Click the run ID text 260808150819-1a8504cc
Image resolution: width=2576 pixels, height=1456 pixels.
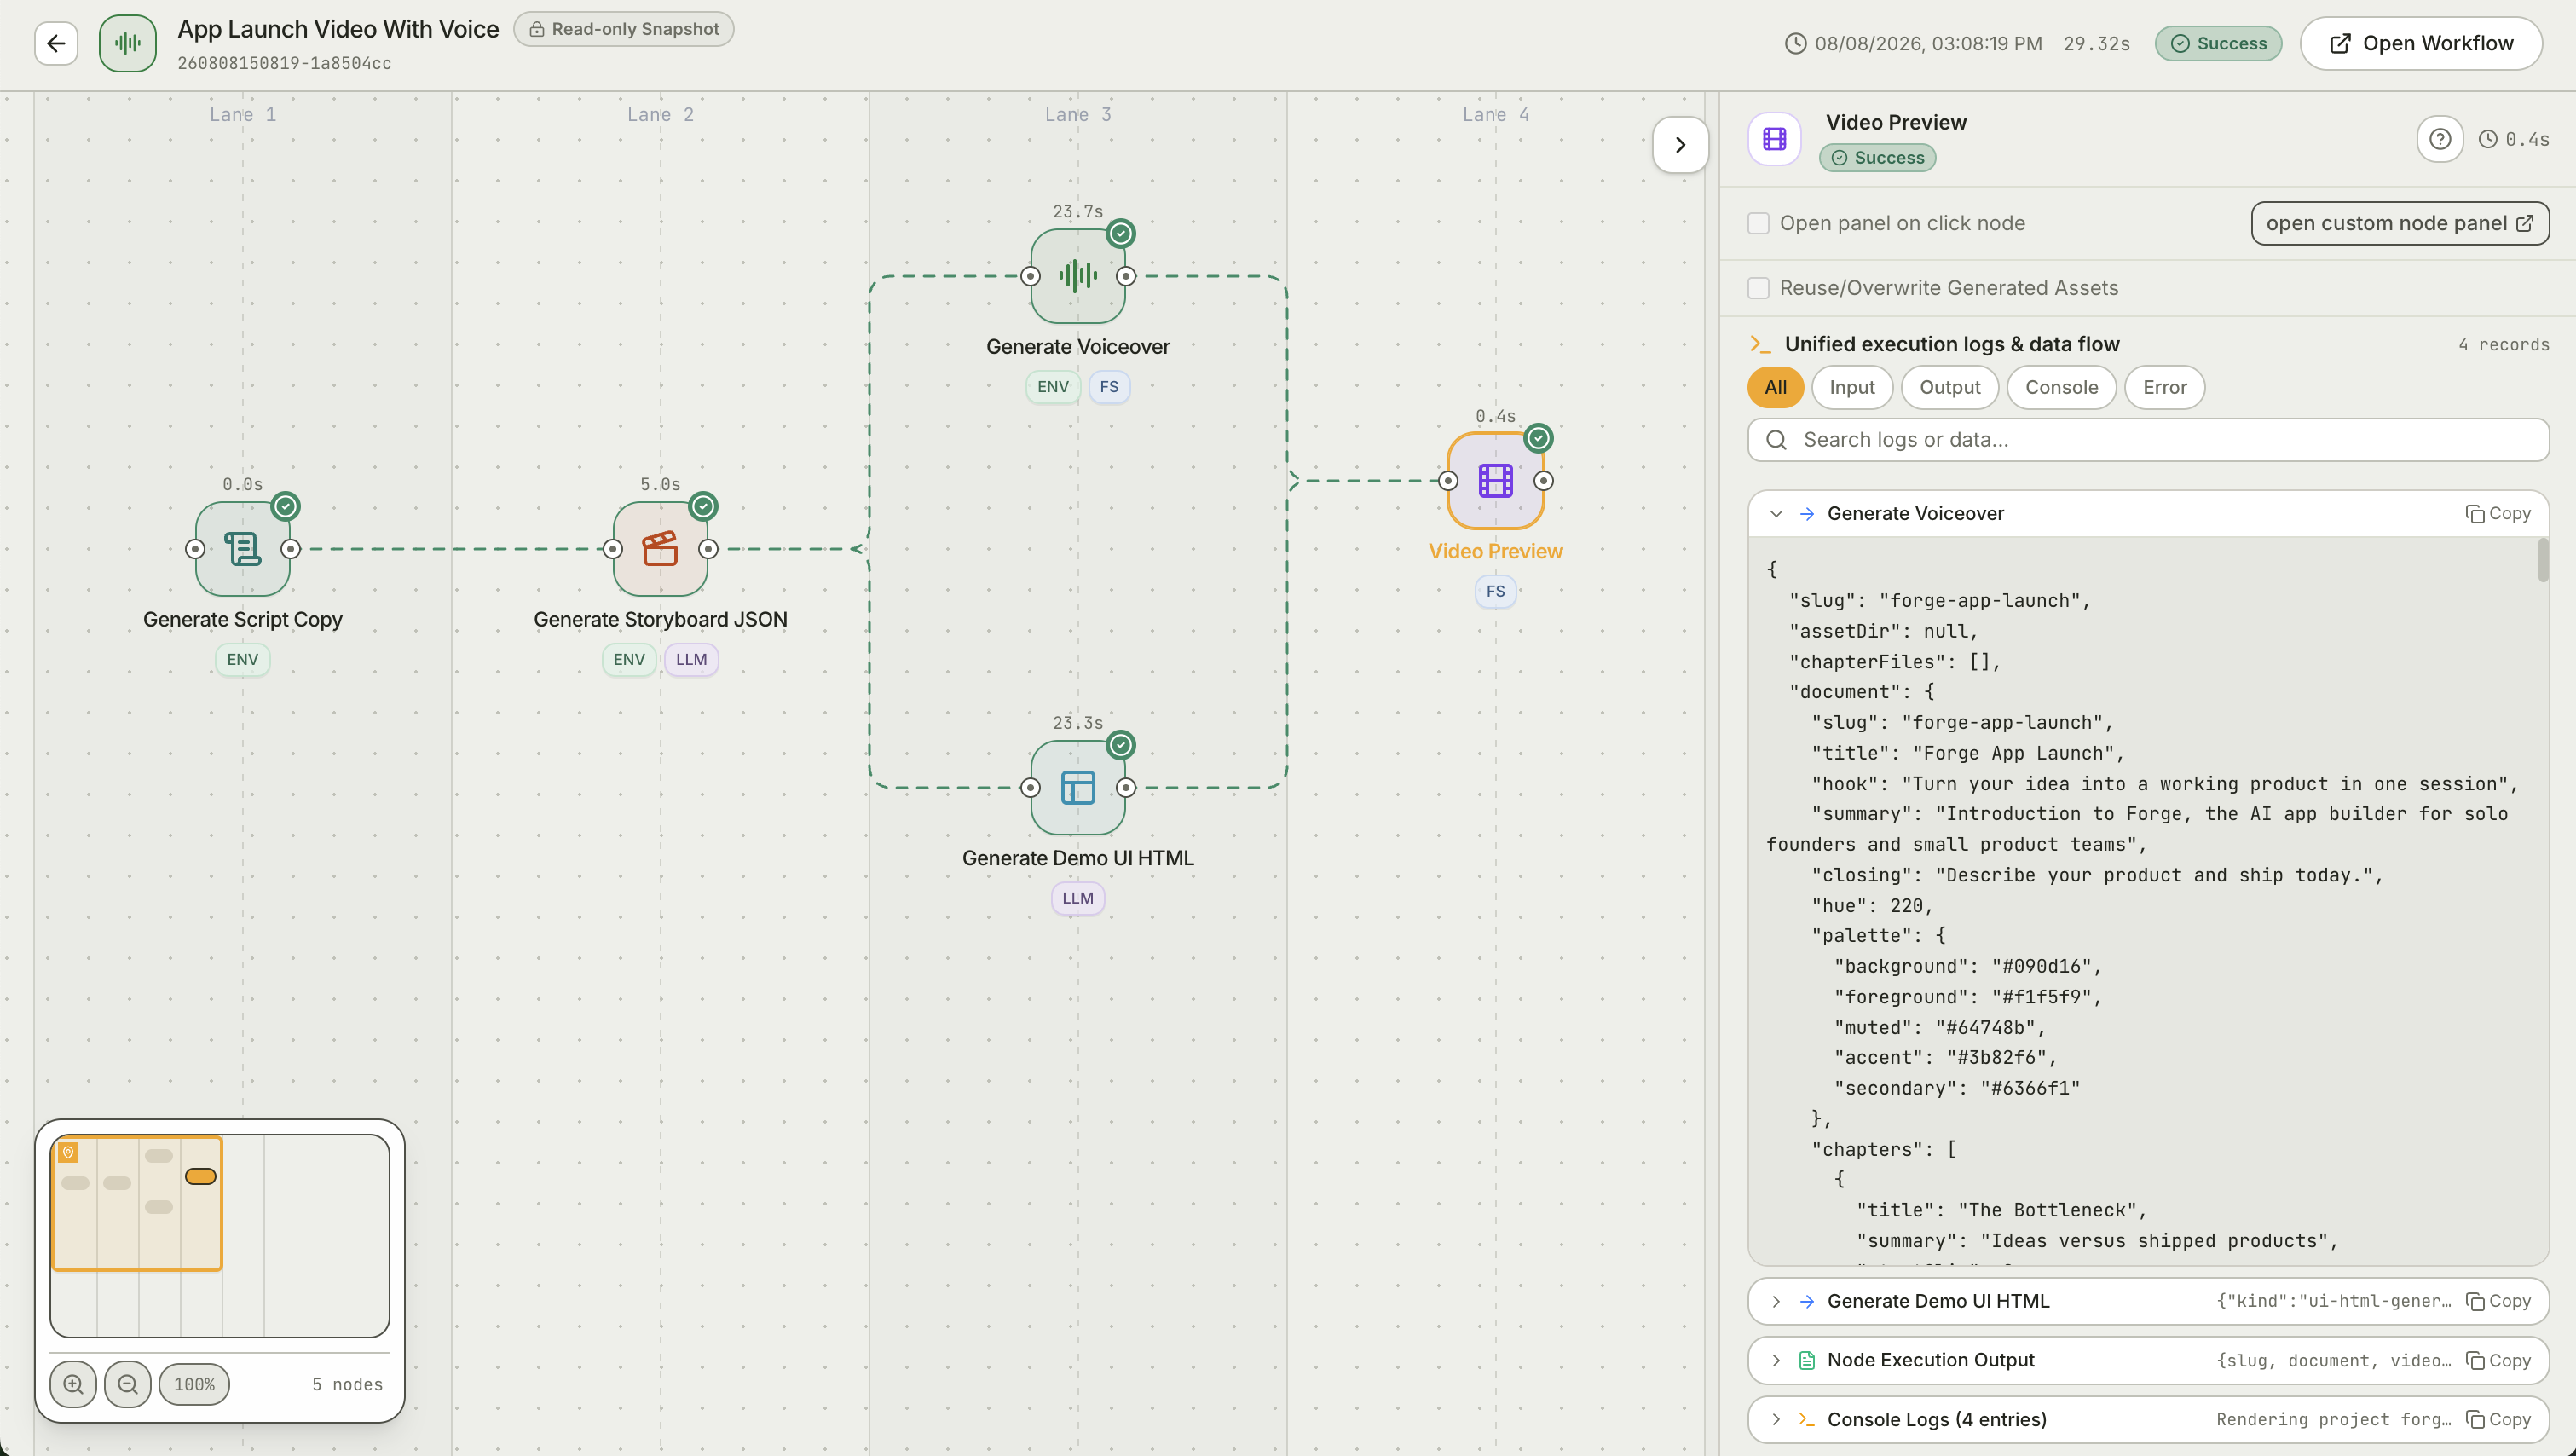tap(284, 63)
